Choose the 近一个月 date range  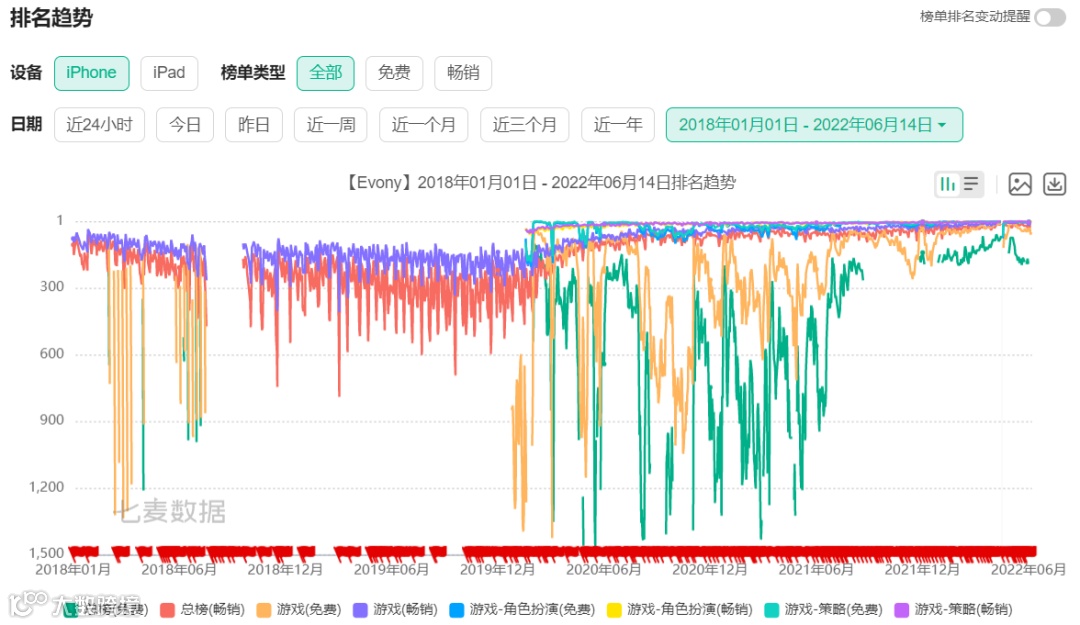(424, 125)
